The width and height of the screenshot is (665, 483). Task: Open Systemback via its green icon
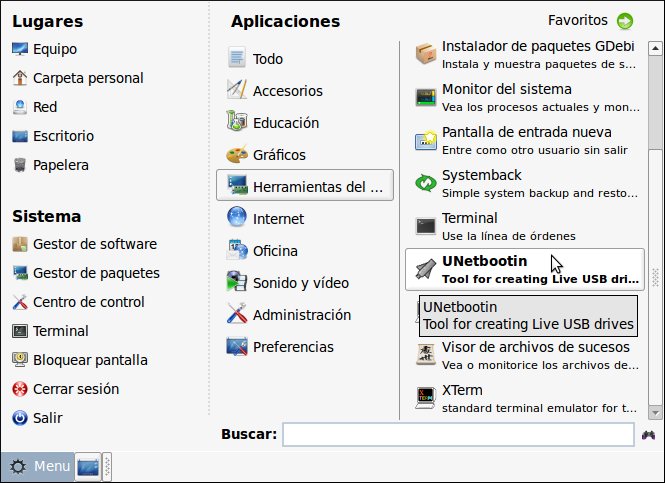[x=426, y=183]
